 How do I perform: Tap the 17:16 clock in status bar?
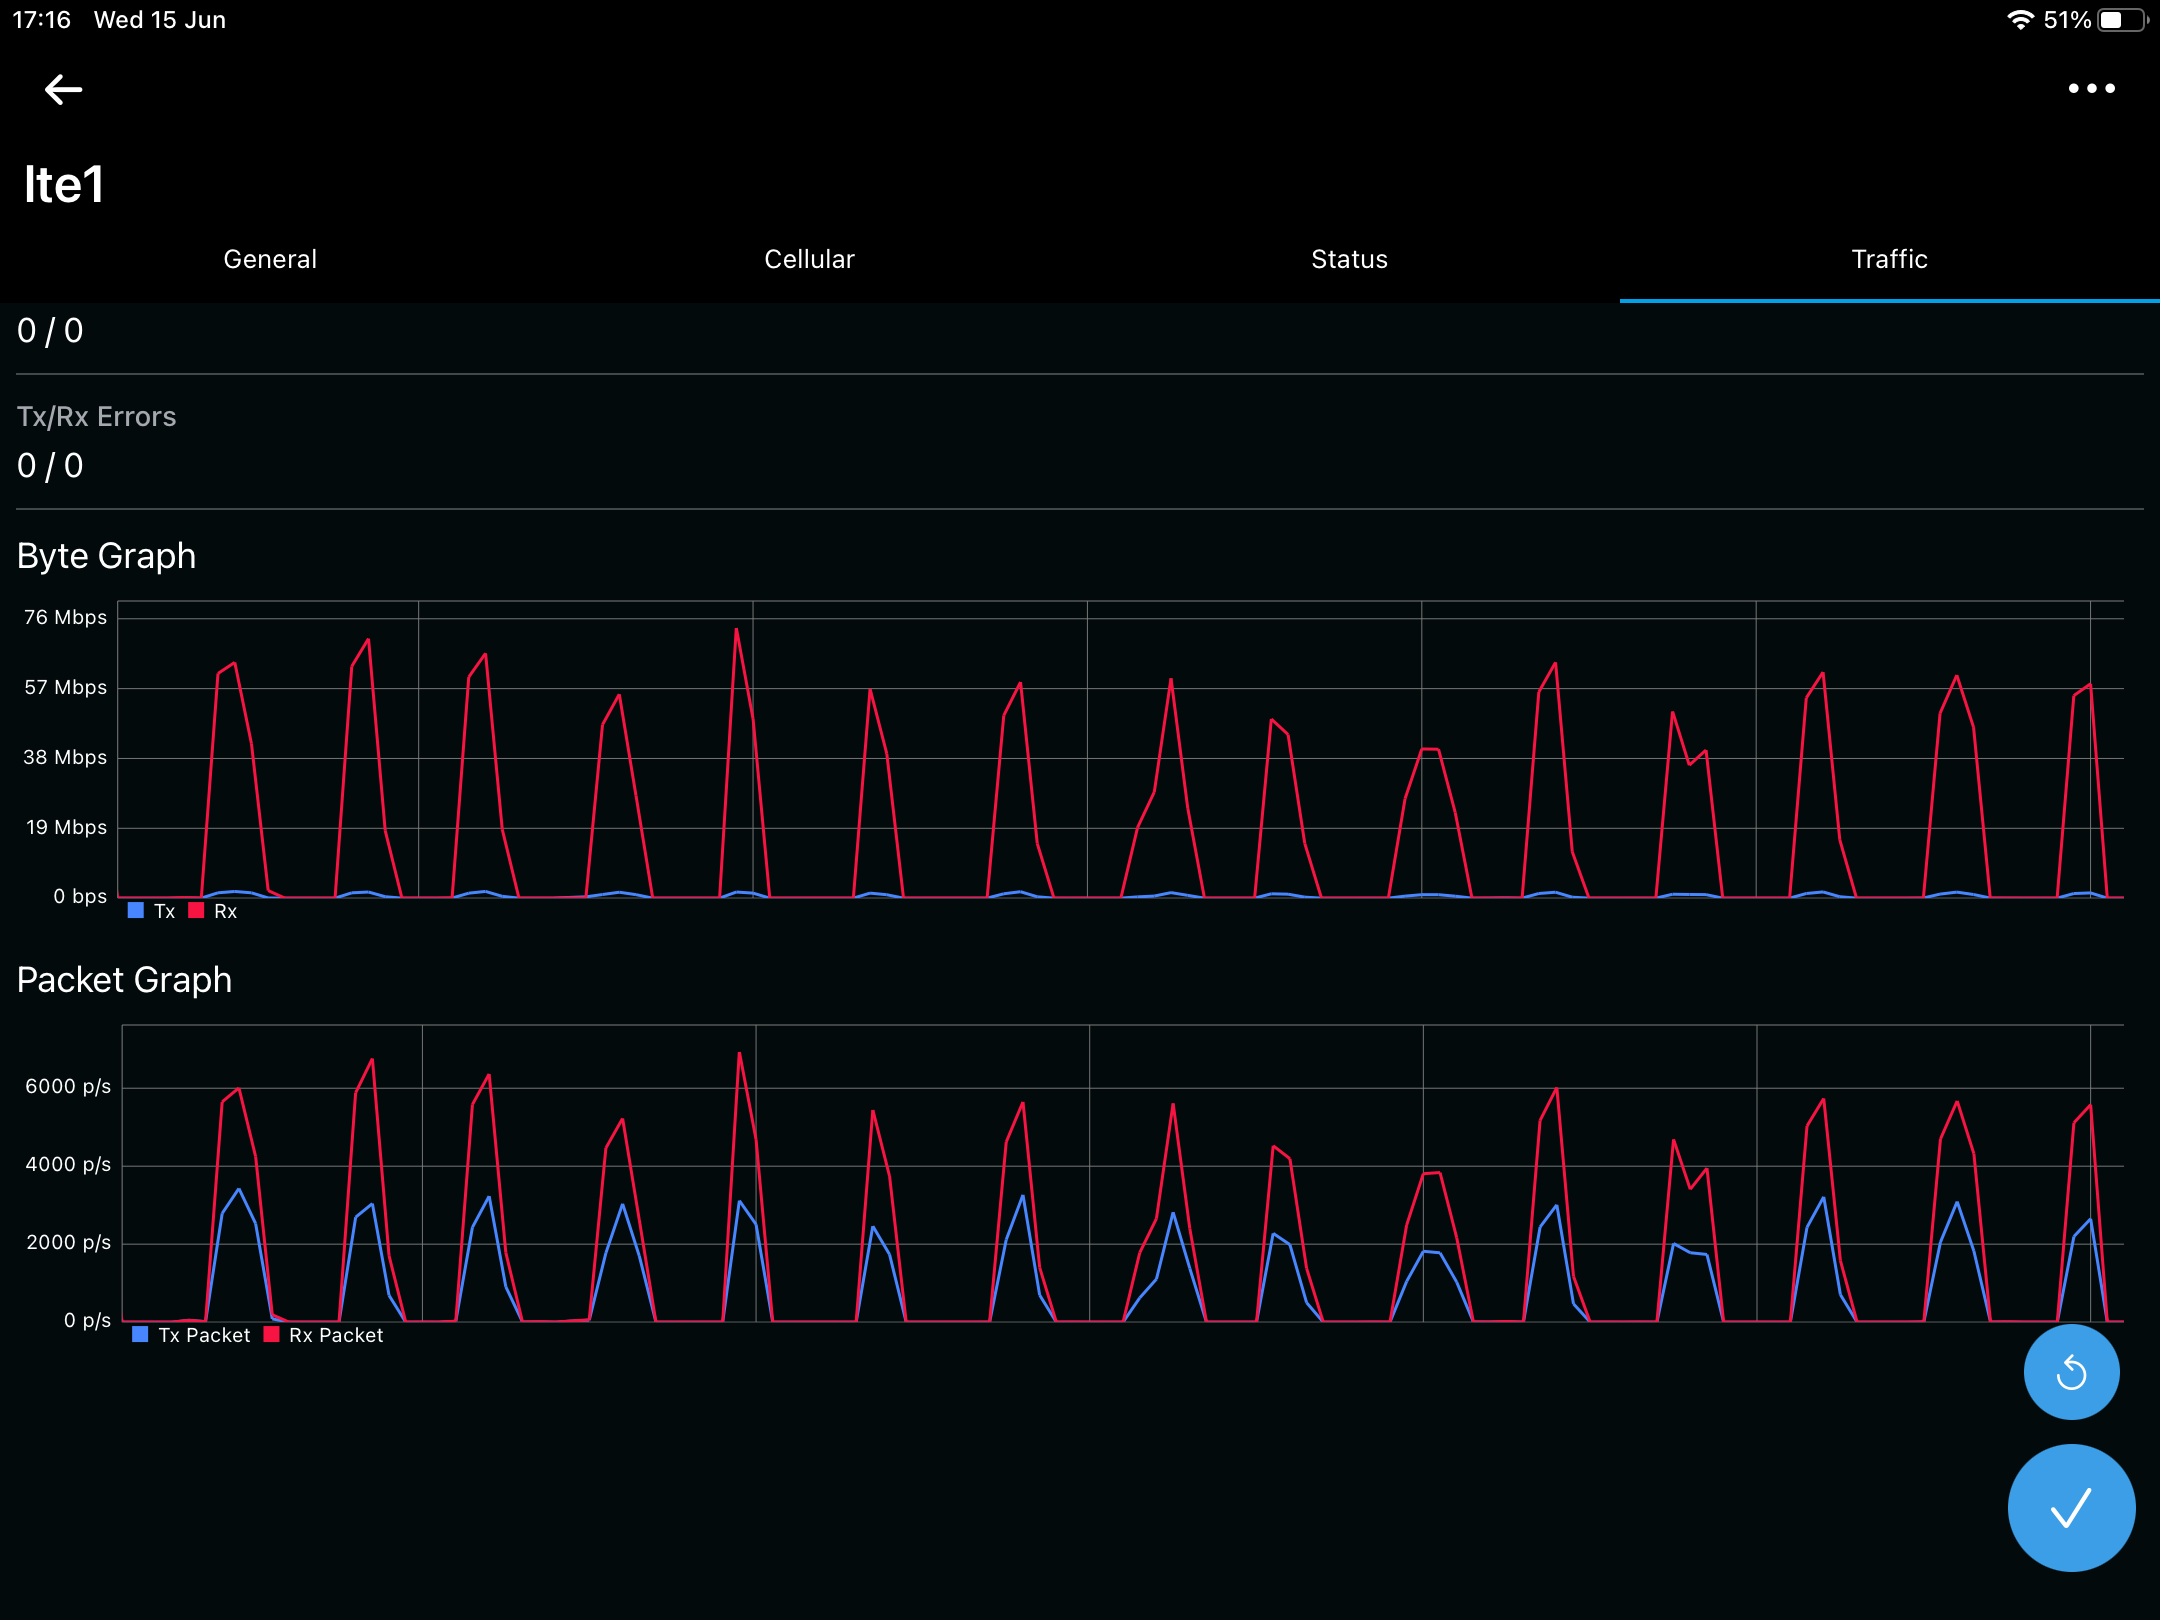tap(42, 20)
